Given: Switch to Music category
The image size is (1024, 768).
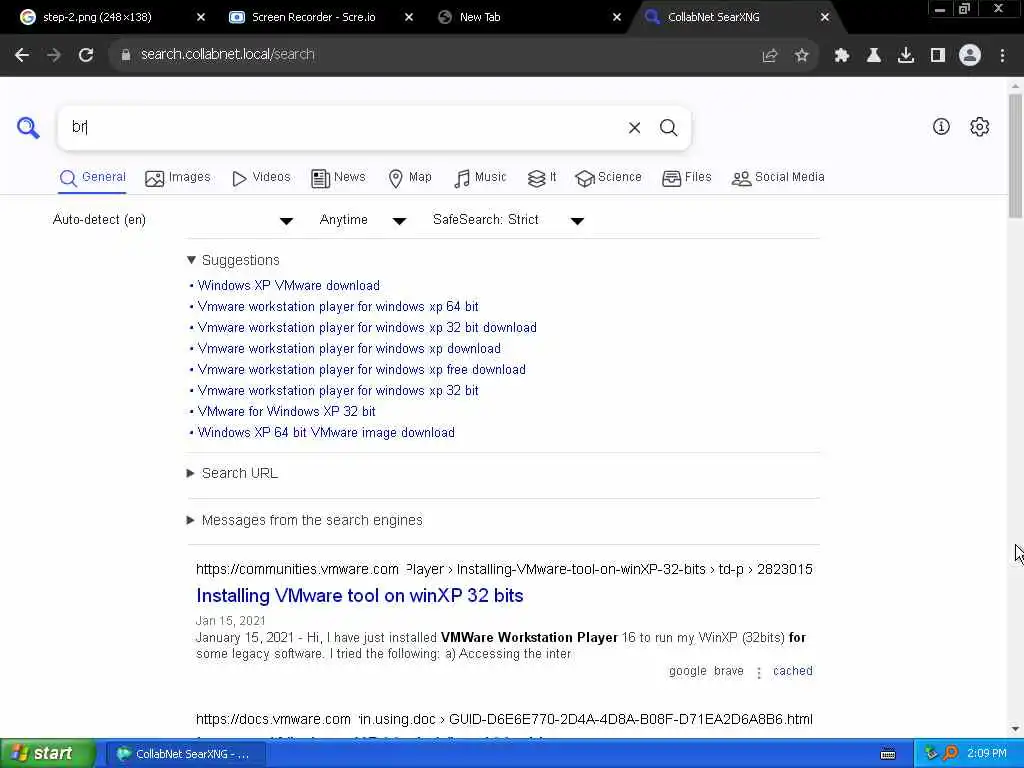Looking at the screenshot, I should 480,178.
